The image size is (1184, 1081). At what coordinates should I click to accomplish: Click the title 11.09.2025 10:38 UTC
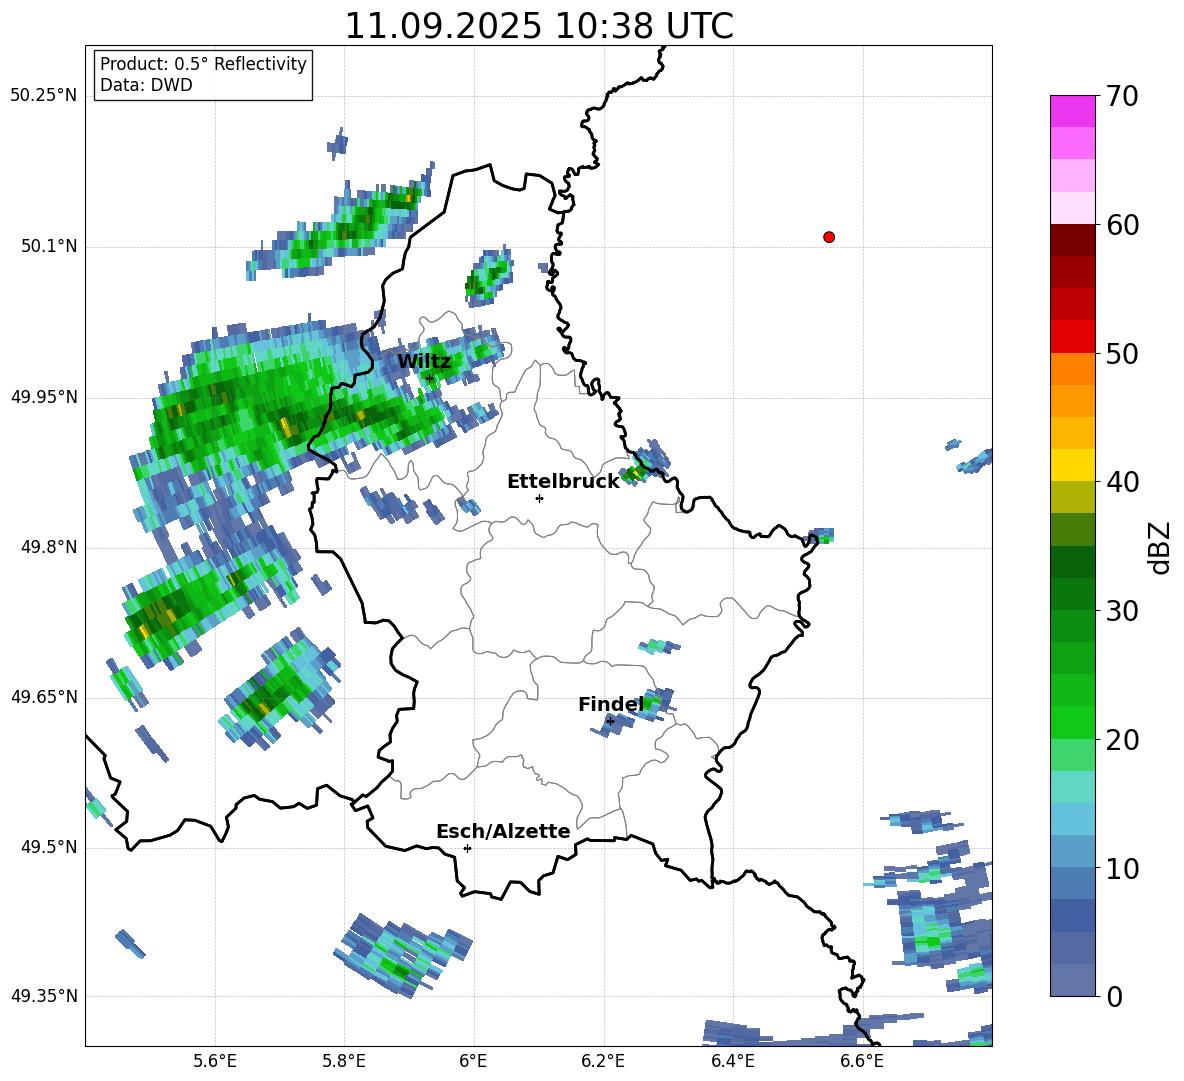(x=539, y=26)
